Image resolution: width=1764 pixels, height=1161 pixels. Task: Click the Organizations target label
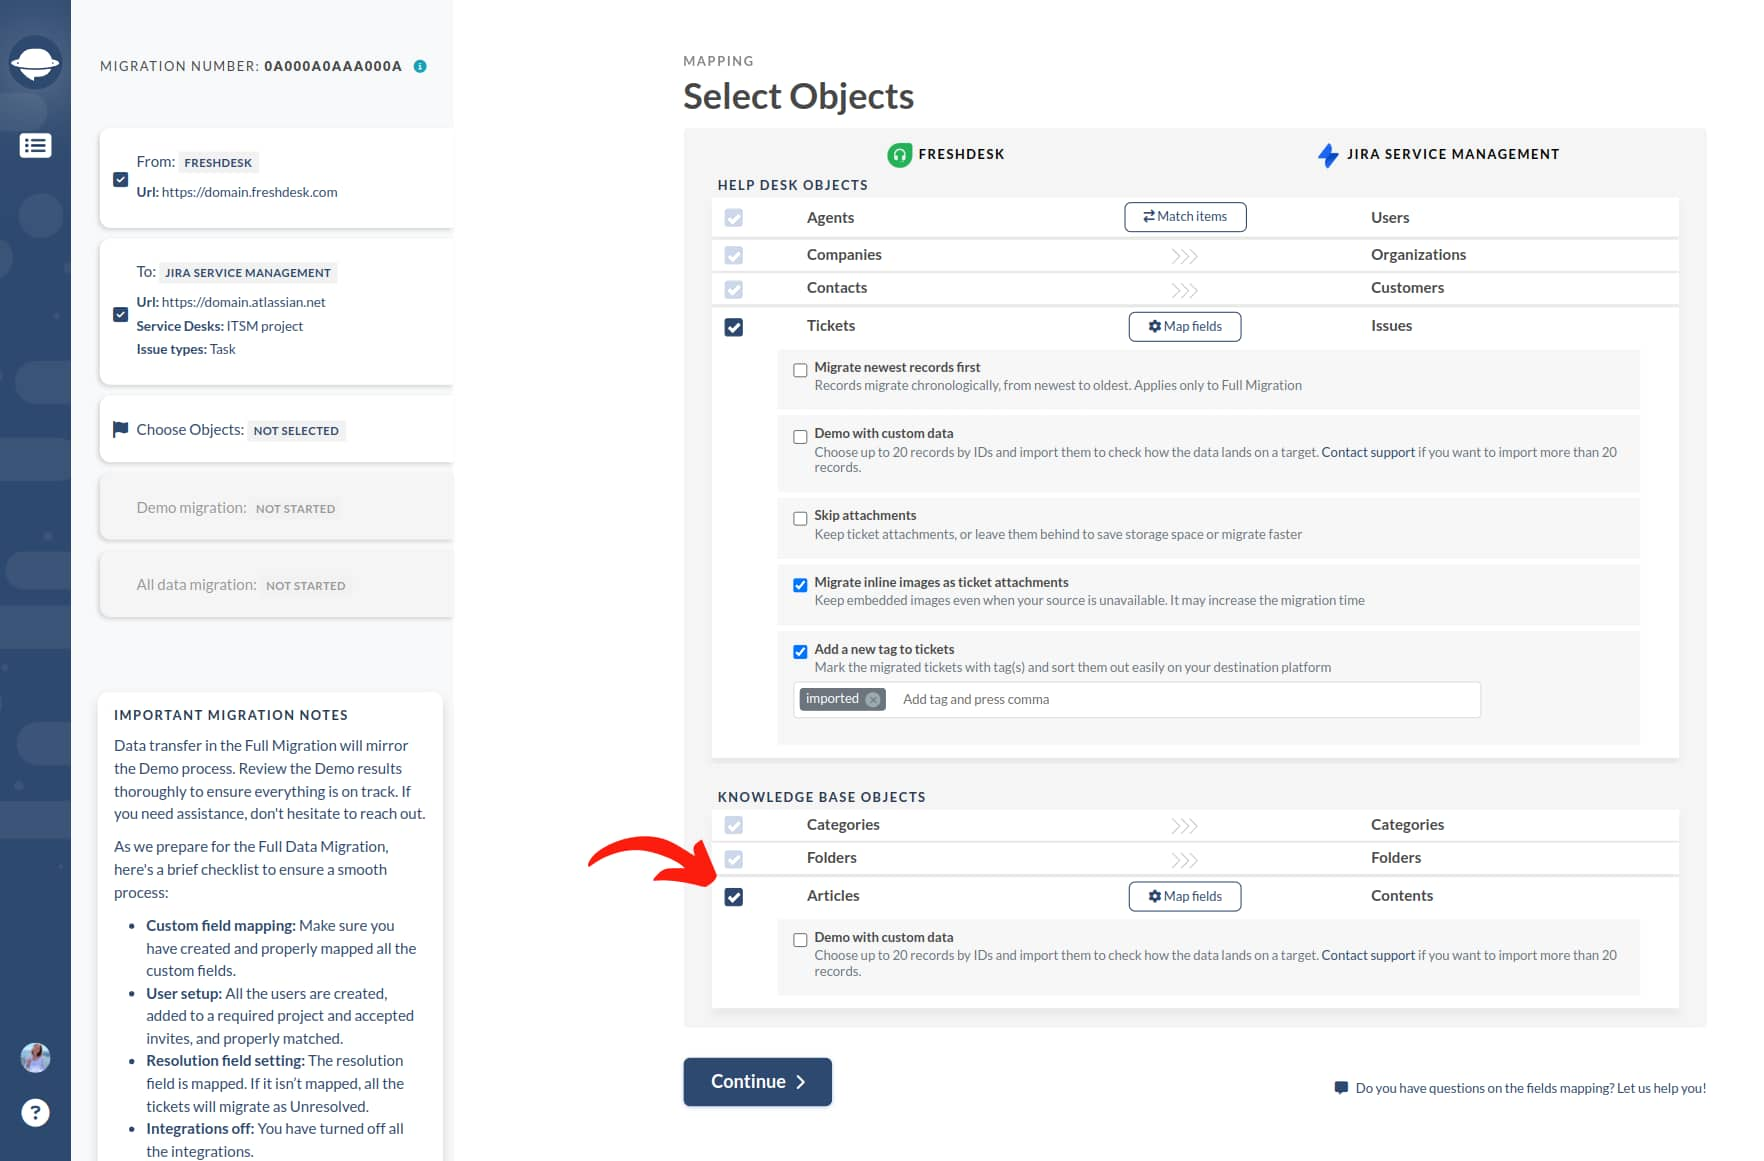(x=1418, y=255)
